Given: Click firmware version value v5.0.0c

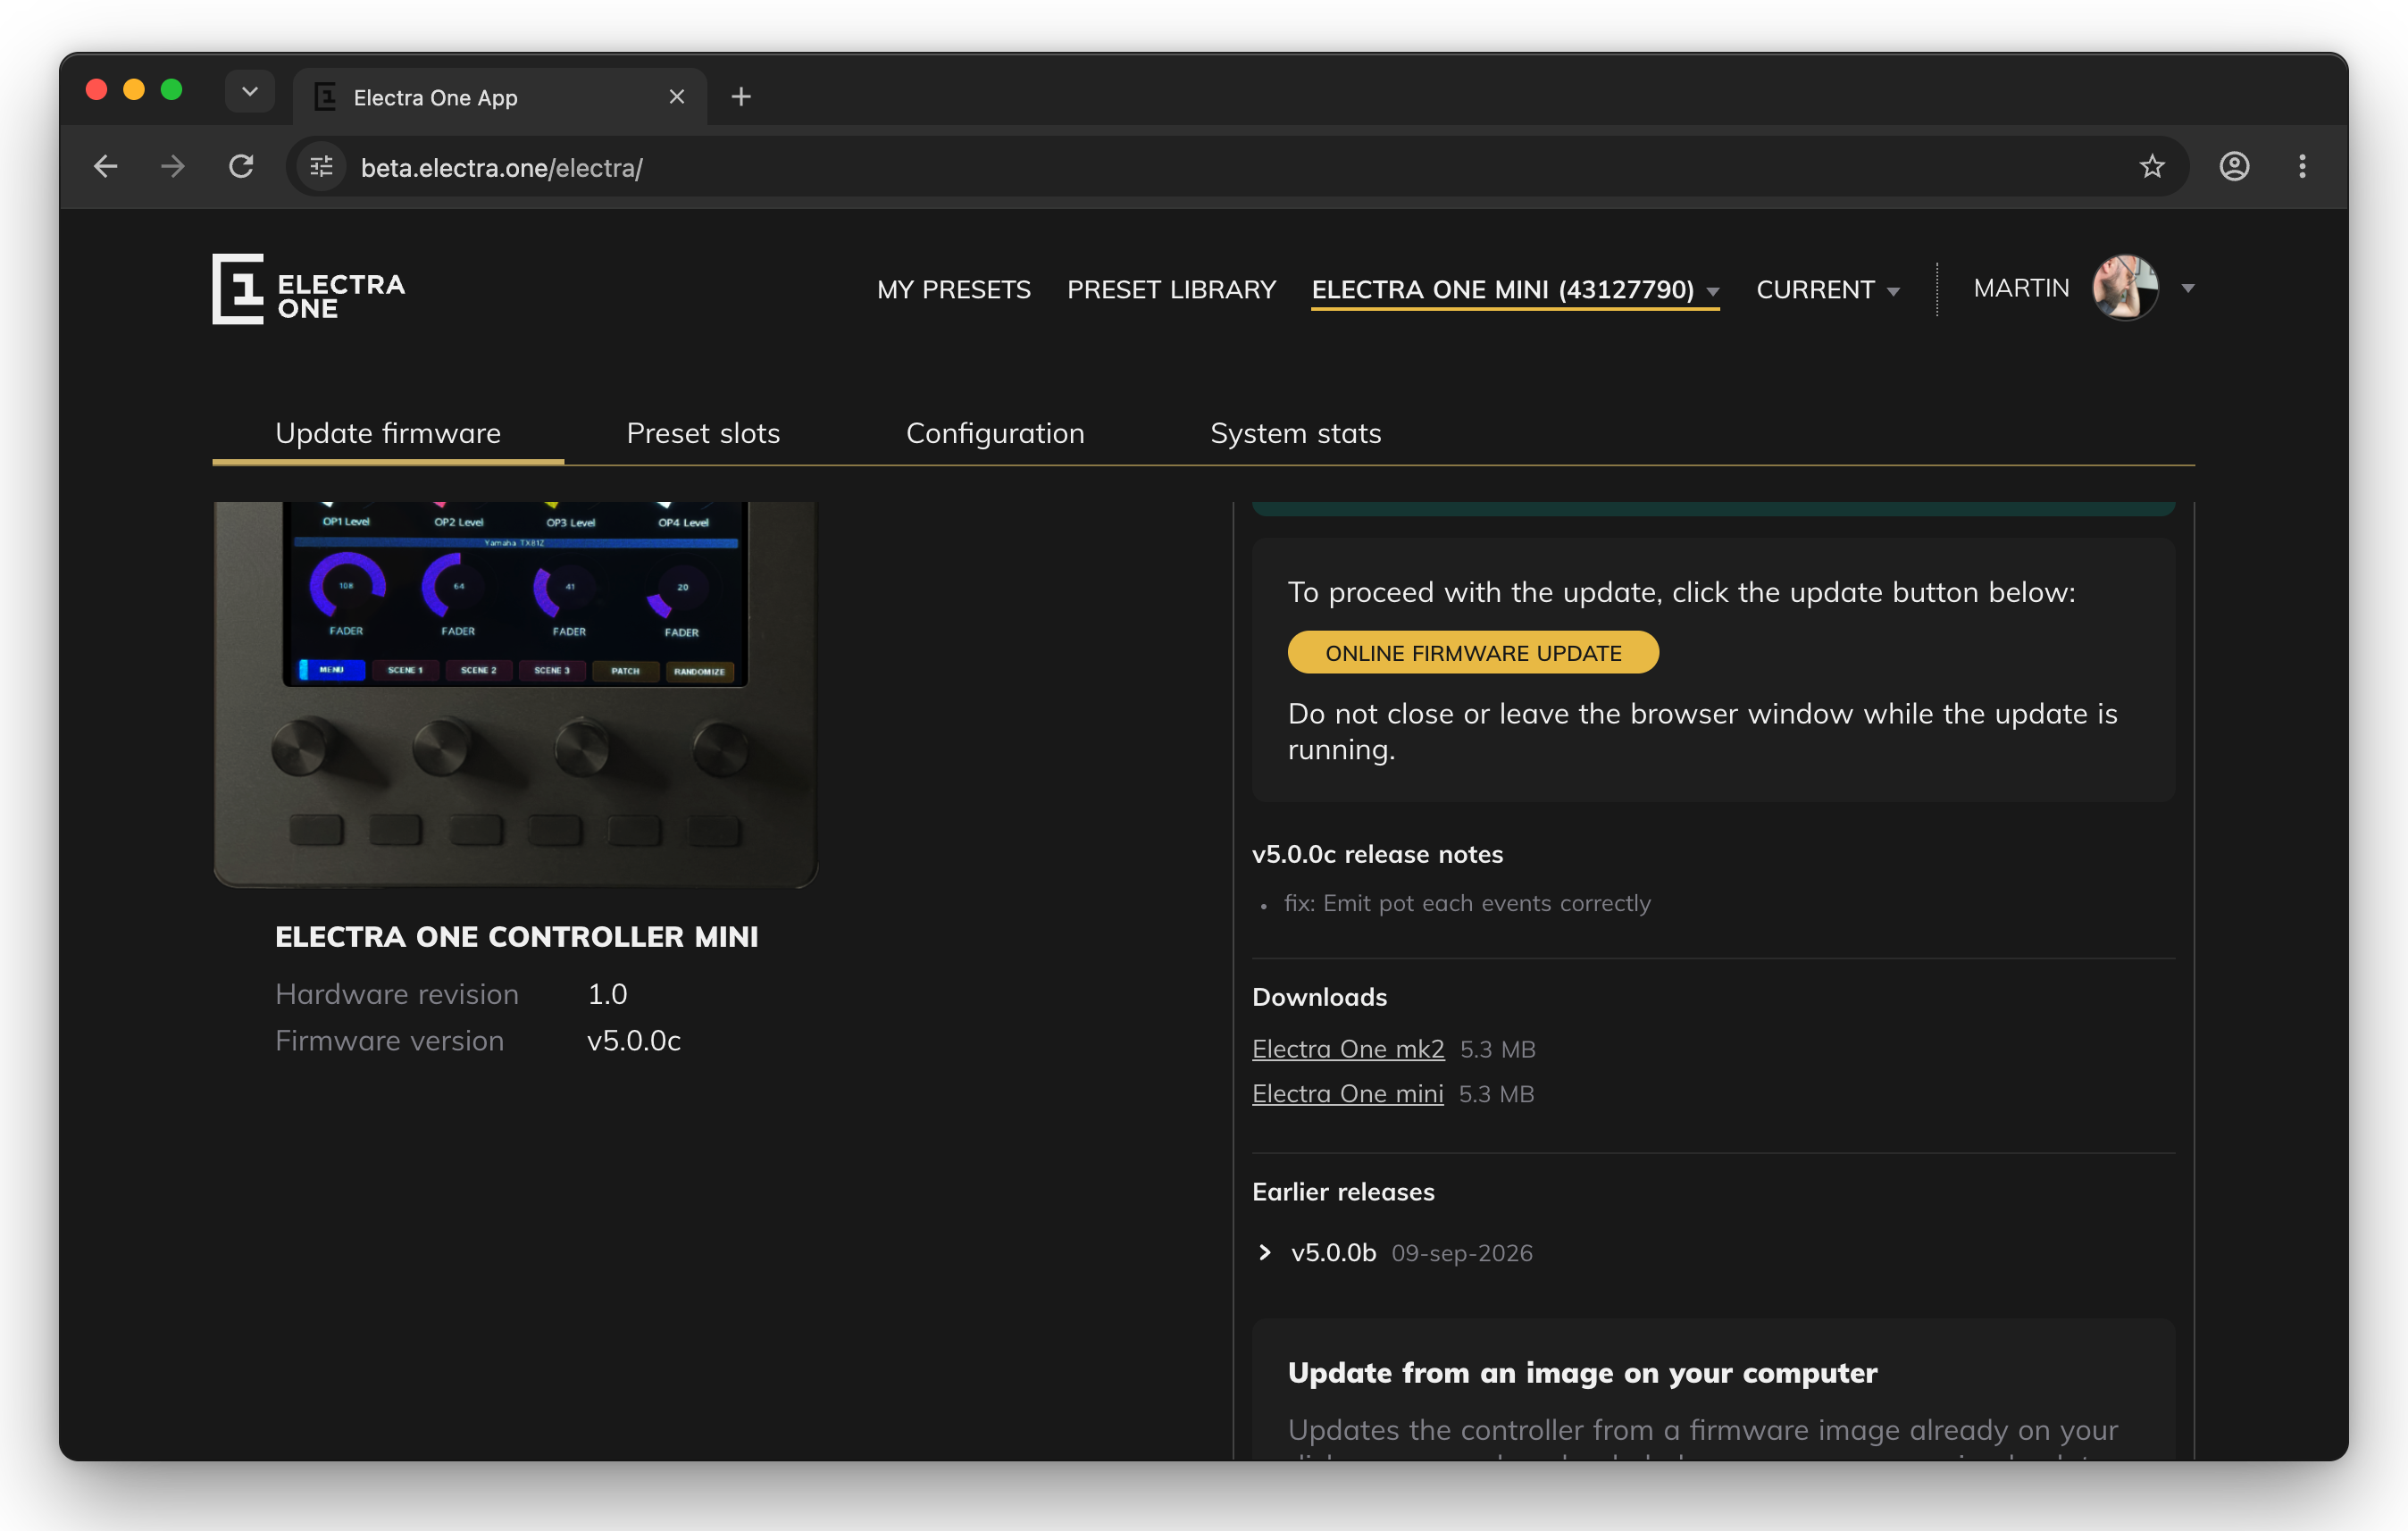Looking at the screenshot, I should tap(634, 1040).
